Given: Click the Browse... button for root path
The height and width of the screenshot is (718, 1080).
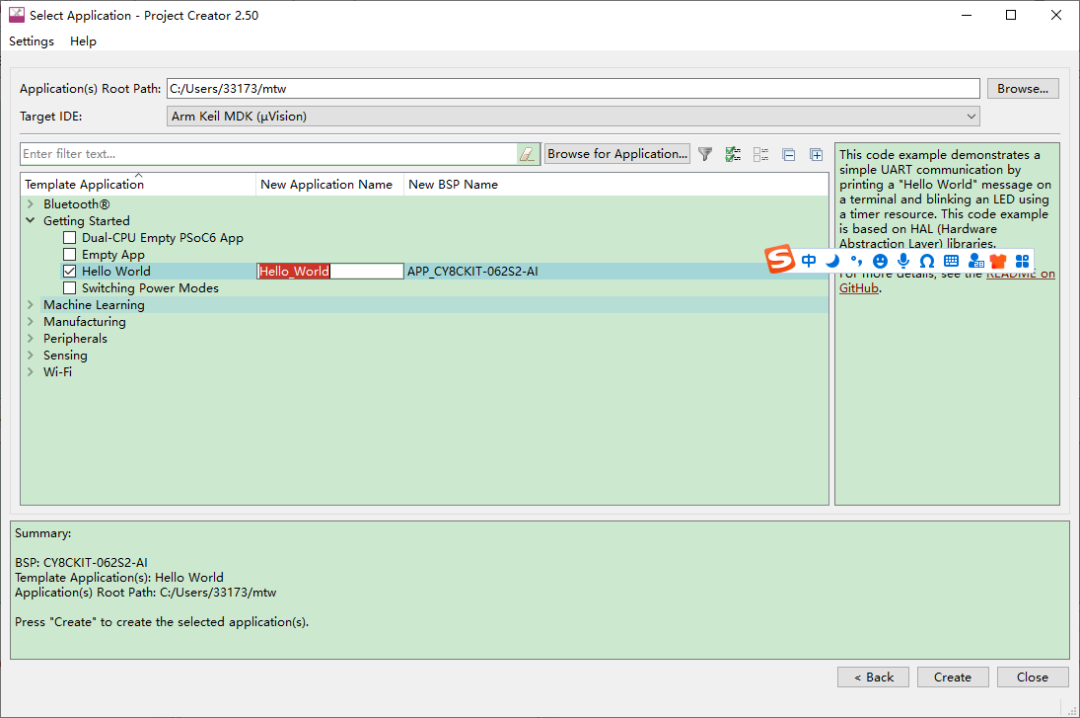Looking at the screenshot, I should click(1023, 89).
